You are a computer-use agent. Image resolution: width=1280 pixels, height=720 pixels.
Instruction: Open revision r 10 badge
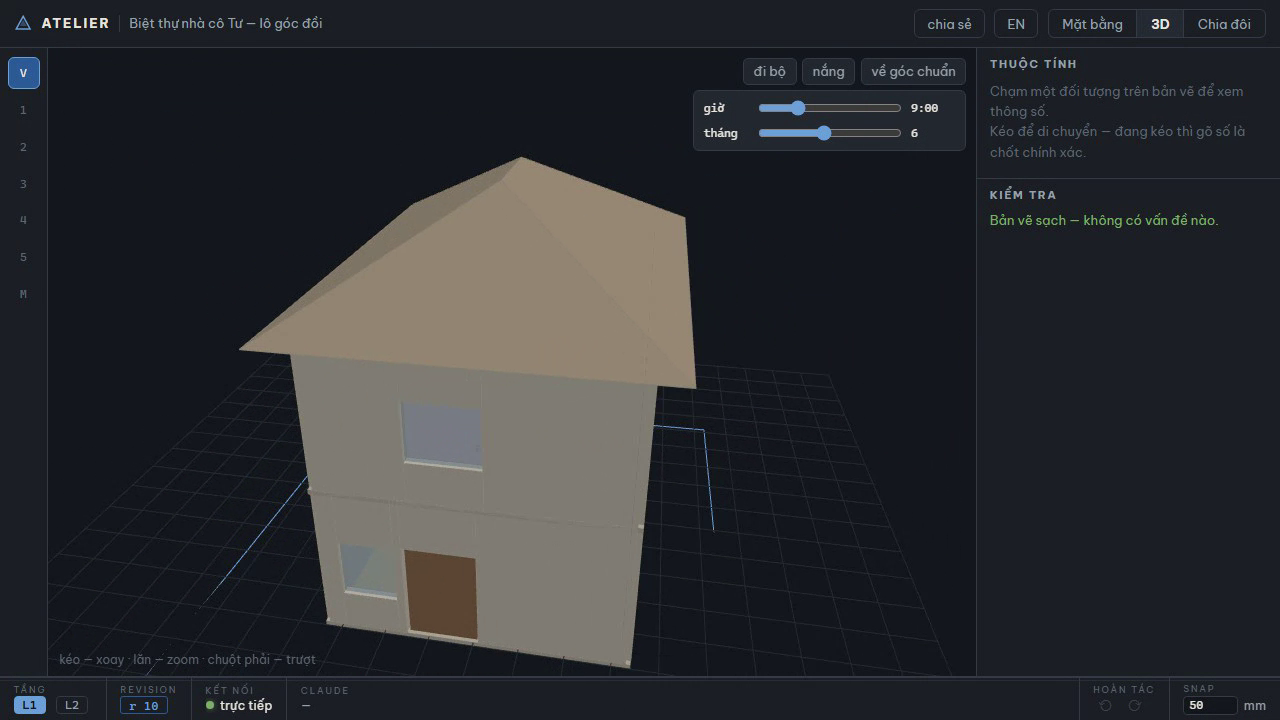144,706
